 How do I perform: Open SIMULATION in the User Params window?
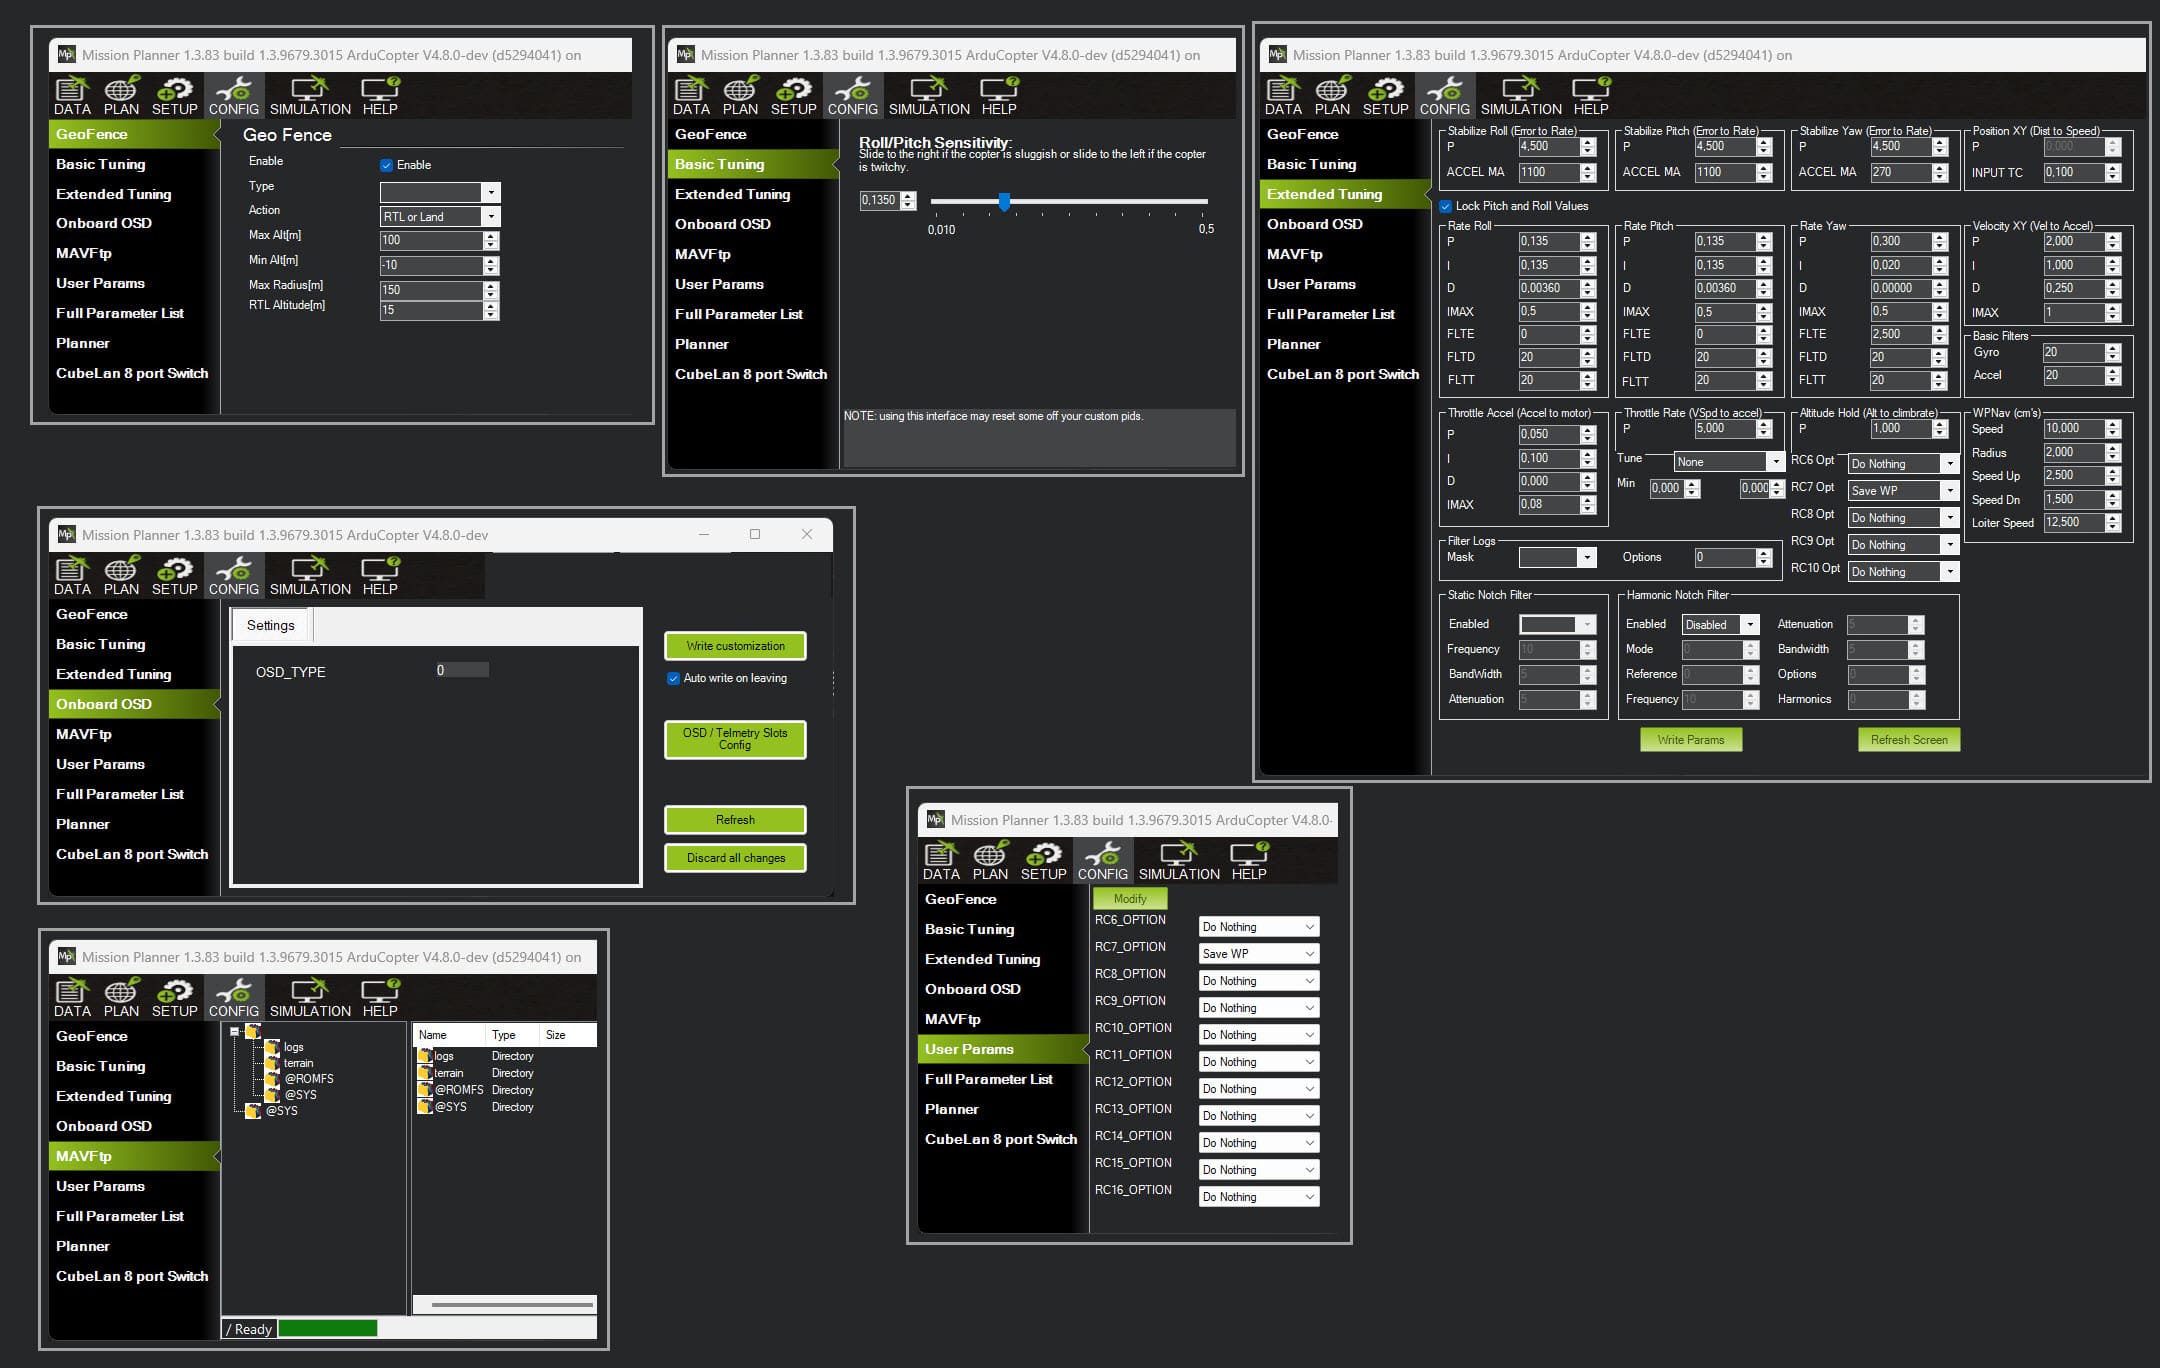[1179, 861]
